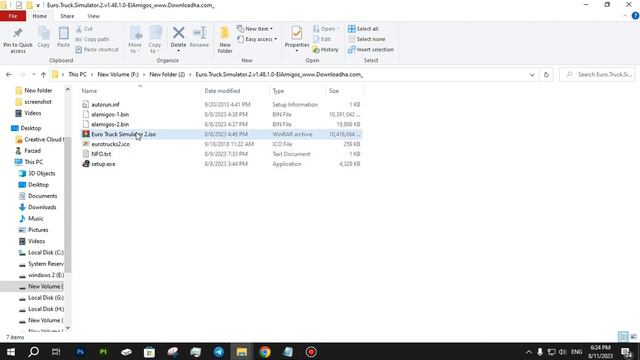The image size is (640, 360).
Task: Click Copy path in Clipboard group
Action: 92,39
